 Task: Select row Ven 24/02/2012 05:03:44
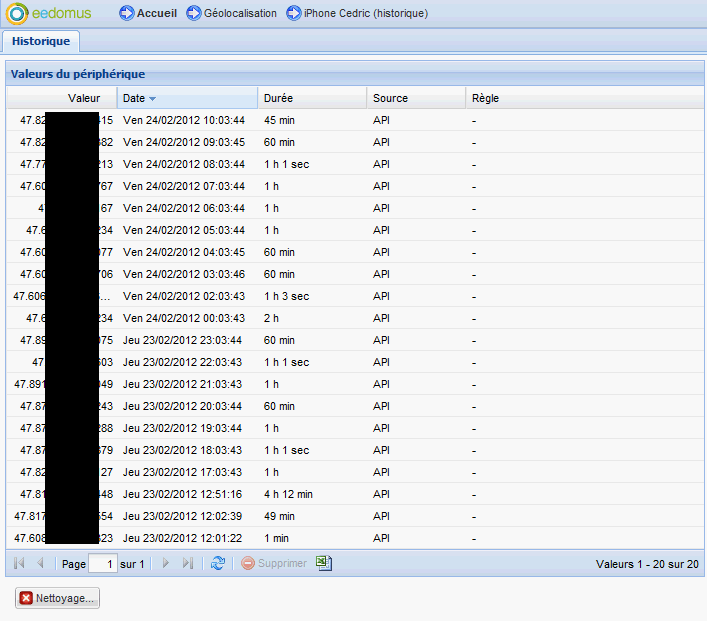pyautogui.click(x=355, y=230)
